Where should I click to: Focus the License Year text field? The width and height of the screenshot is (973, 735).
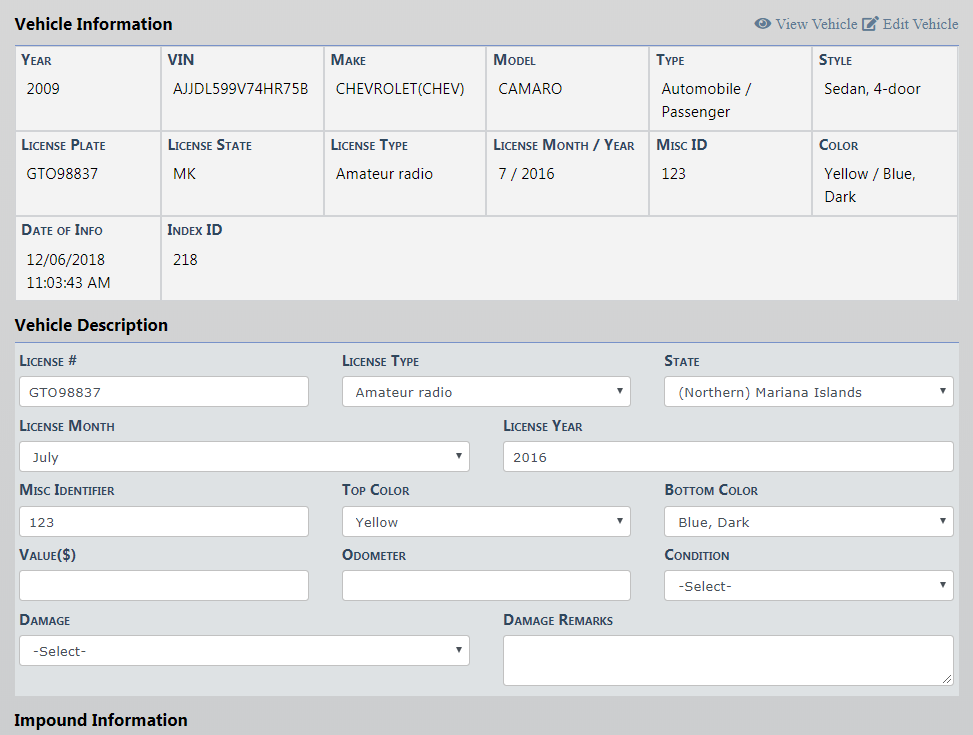(x=728, y=457)
